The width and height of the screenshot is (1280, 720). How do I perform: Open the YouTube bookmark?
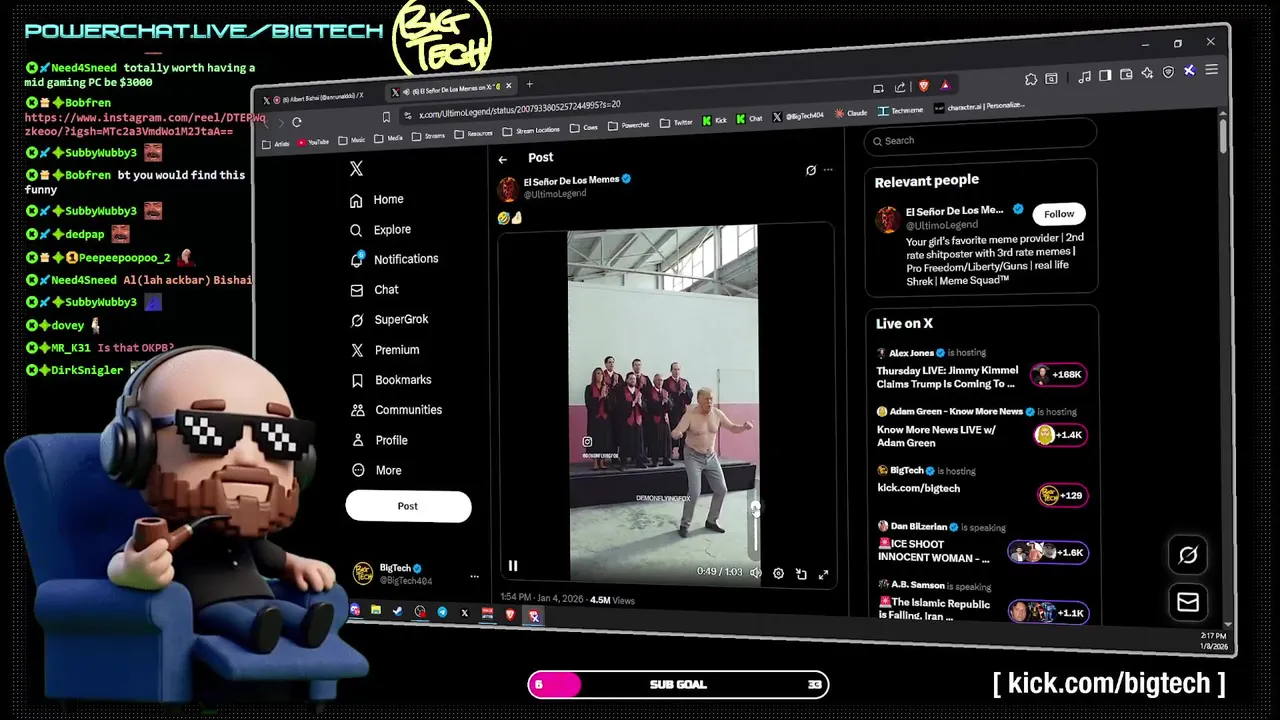pyautogui.click(x=313, y=143)
